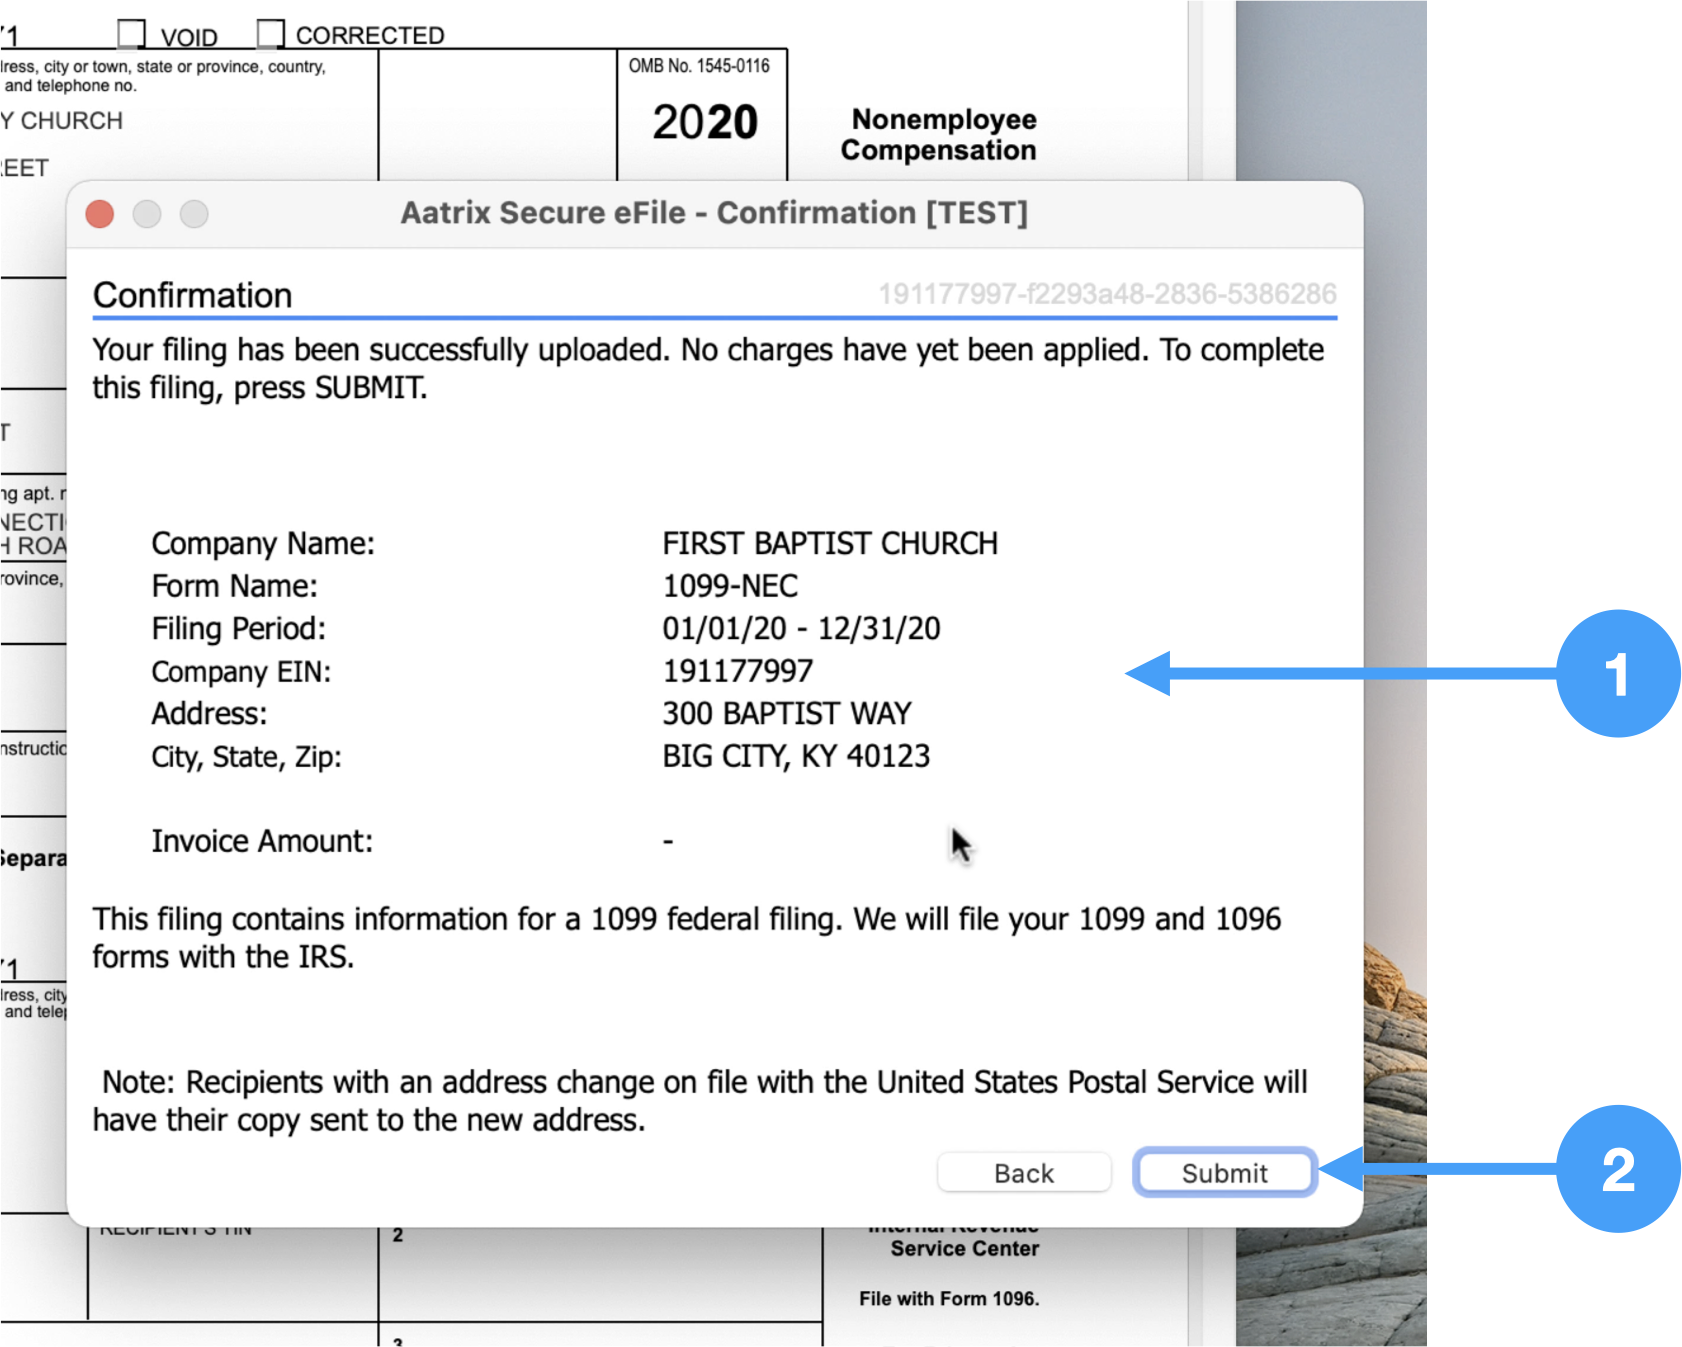
Task: Click the Nonemployee Compensation form heading
Action: tap(939, 135)
